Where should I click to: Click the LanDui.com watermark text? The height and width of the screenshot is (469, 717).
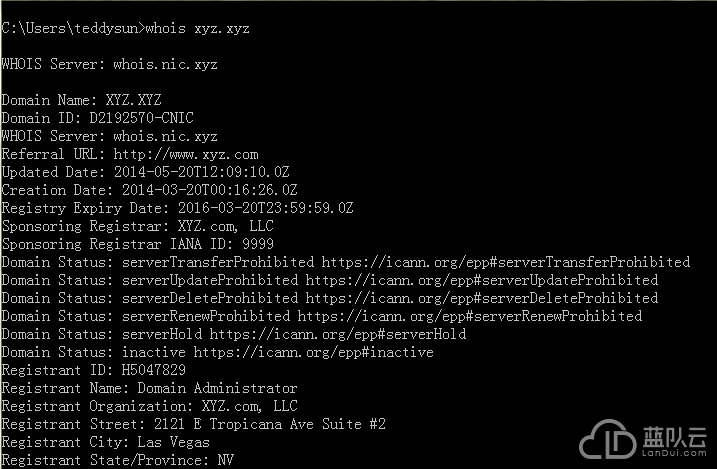(x=674, y=453)
